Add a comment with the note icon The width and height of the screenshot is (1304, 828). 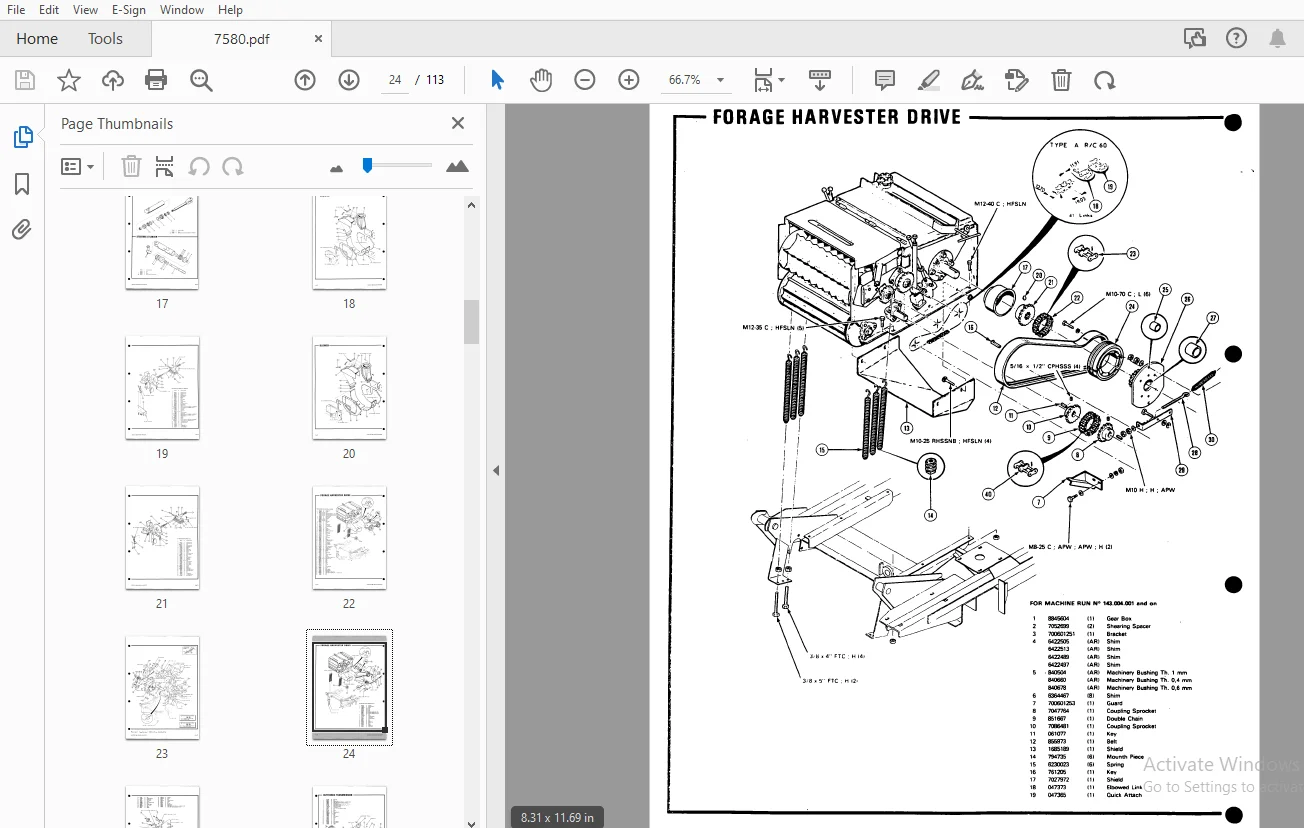[x=885, y=80]
